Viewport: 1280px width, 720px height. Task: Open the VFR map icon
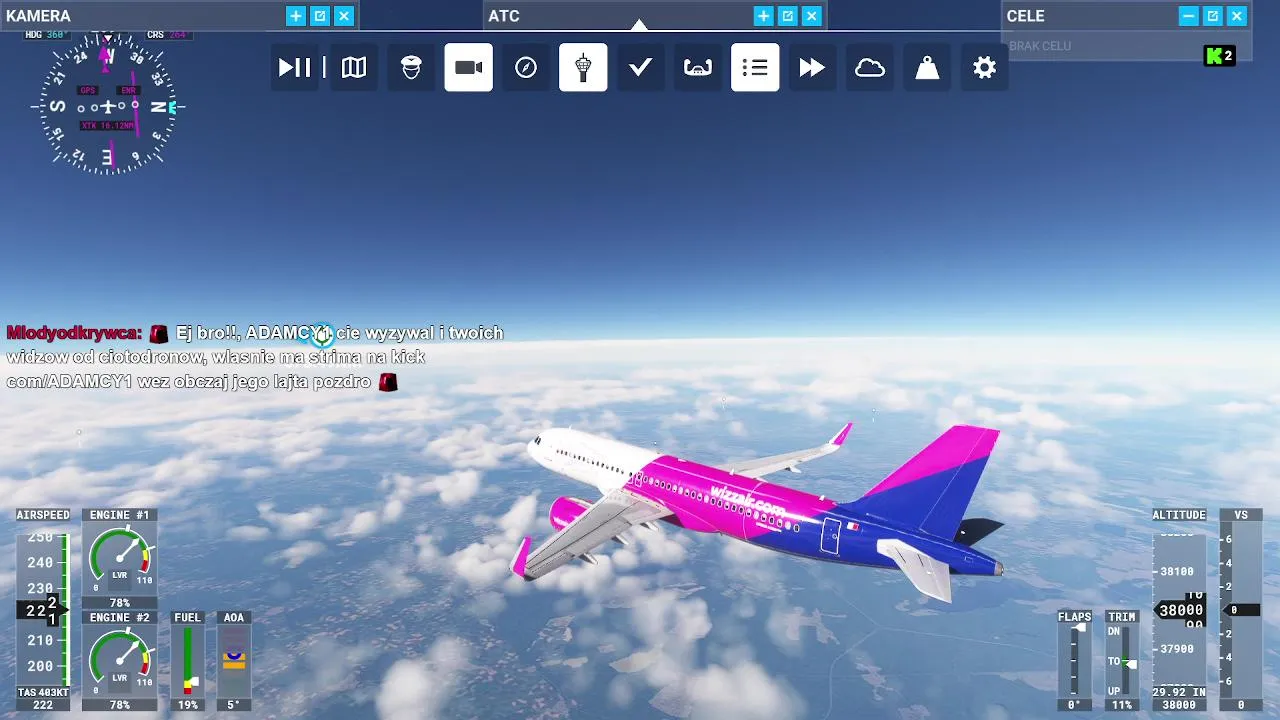(354, 67)
